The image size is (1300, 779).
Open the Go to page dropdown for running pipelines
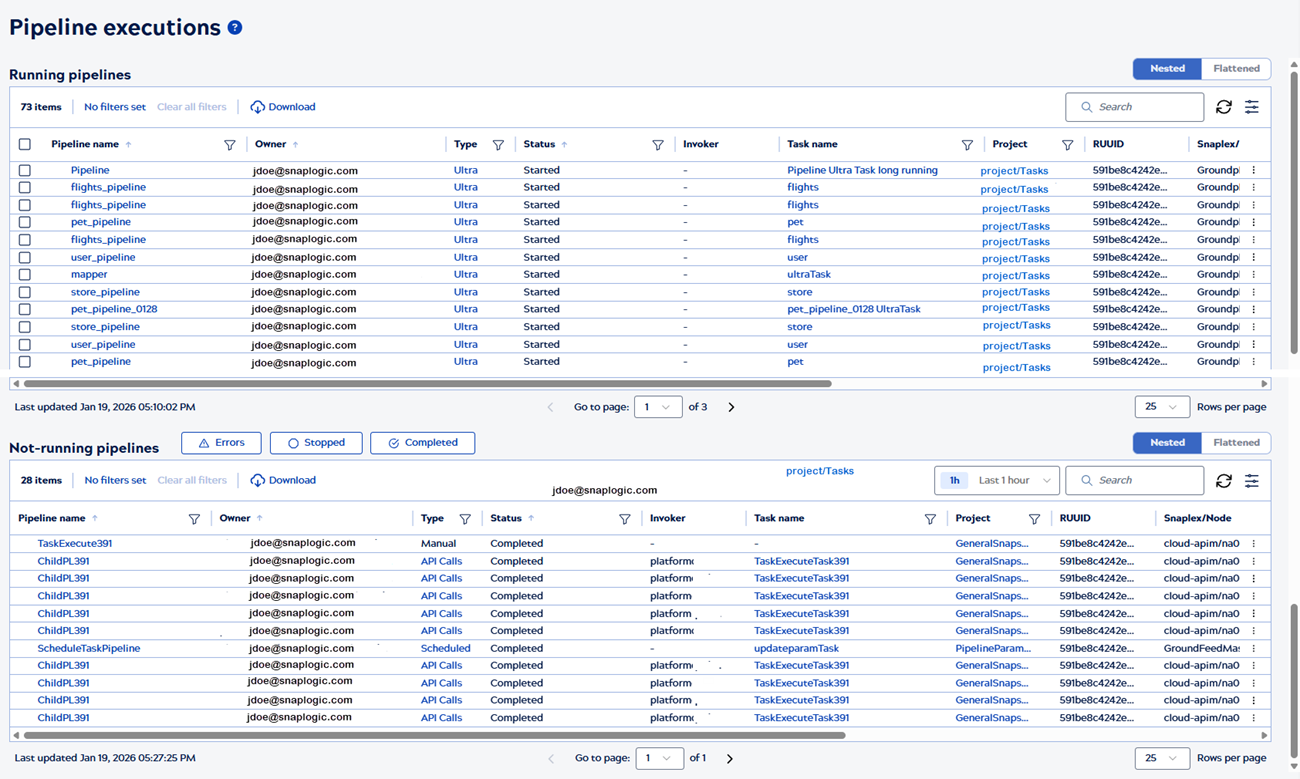[658, 406]
